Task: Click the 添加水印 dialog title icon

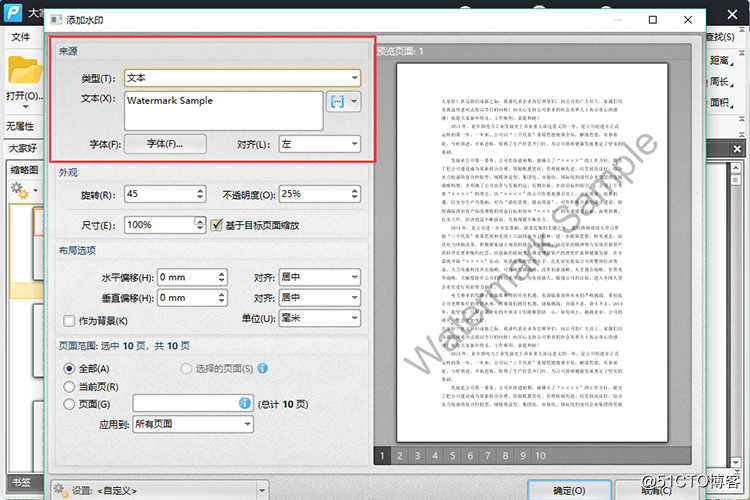Action: [x=56, y=20]
